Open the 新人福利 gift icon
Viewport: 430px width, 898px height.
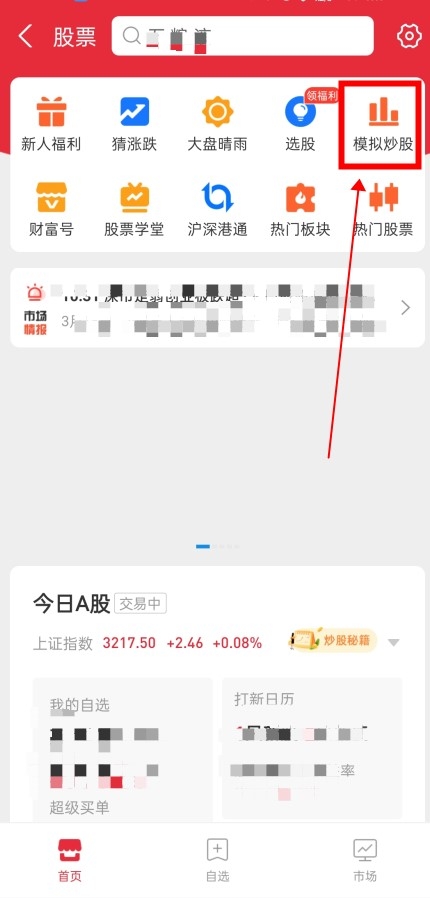[x=51, y=112]
